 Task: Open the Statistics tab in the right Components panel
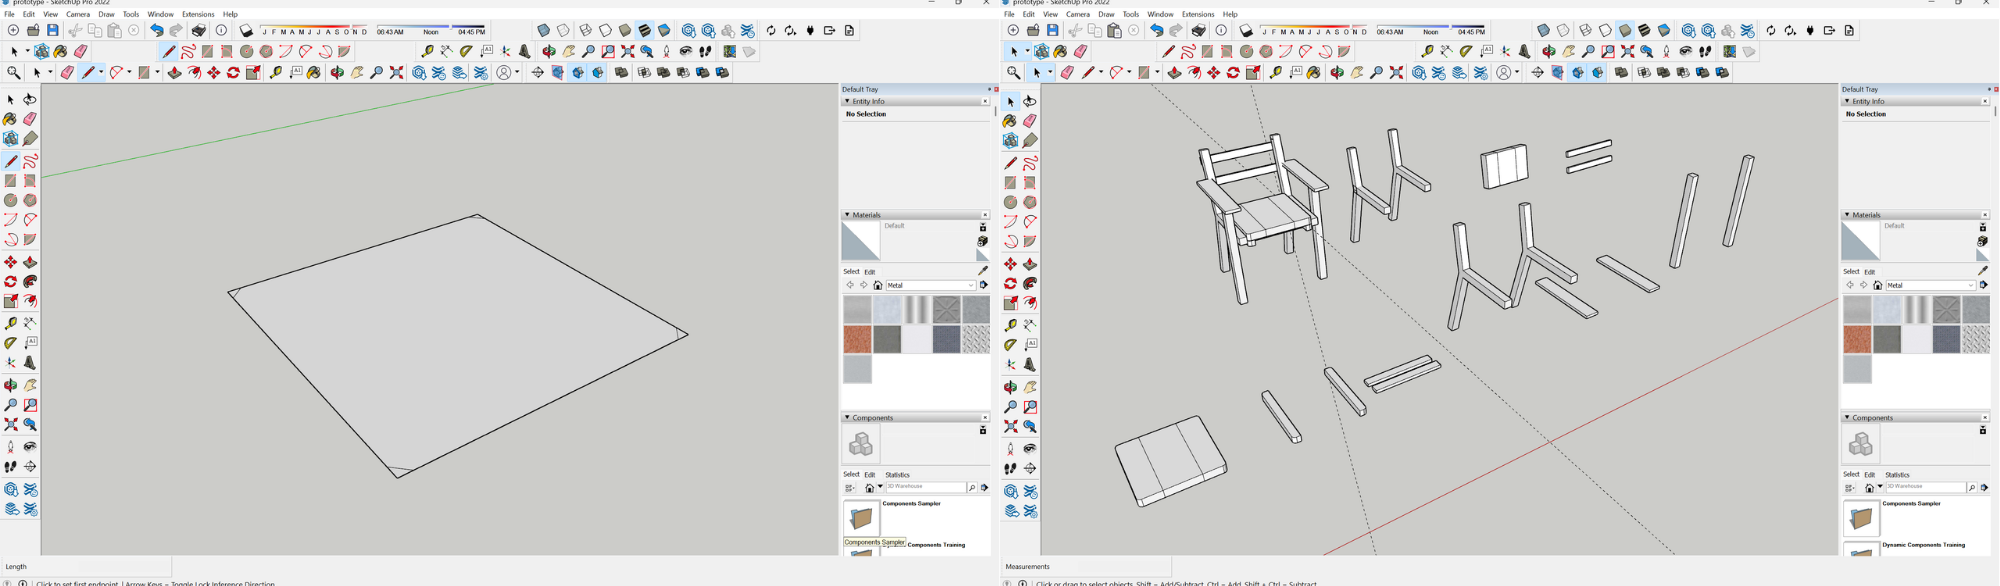1897,474
